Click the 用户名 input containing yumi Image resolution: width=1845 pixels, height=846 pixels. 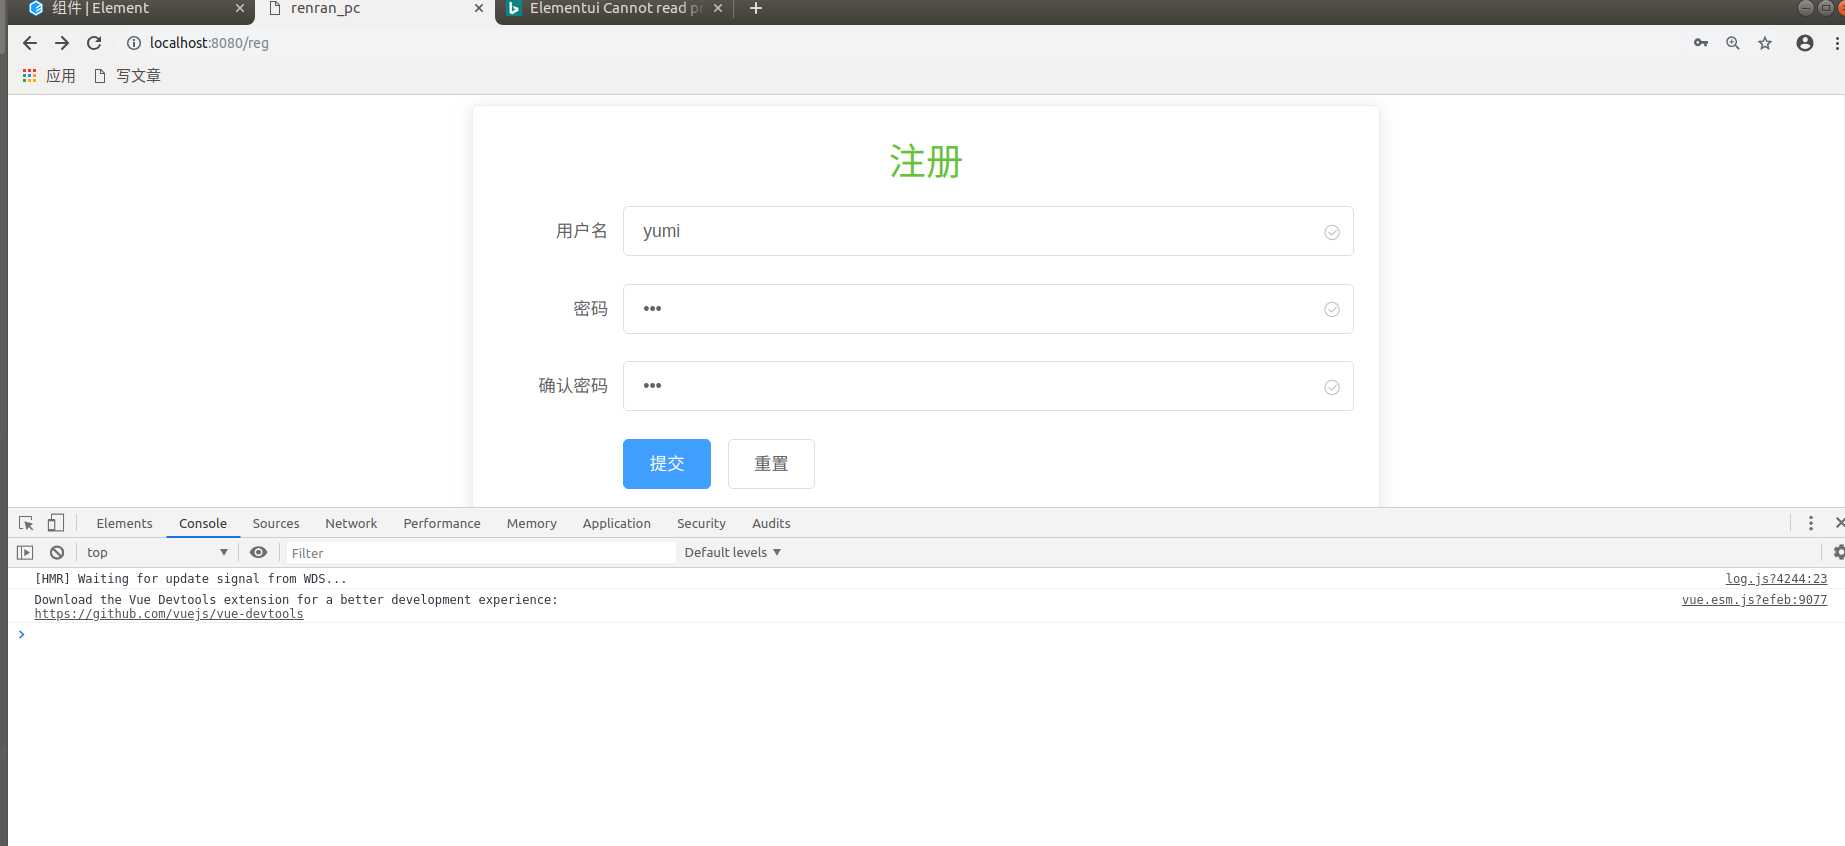pos(988,231)
